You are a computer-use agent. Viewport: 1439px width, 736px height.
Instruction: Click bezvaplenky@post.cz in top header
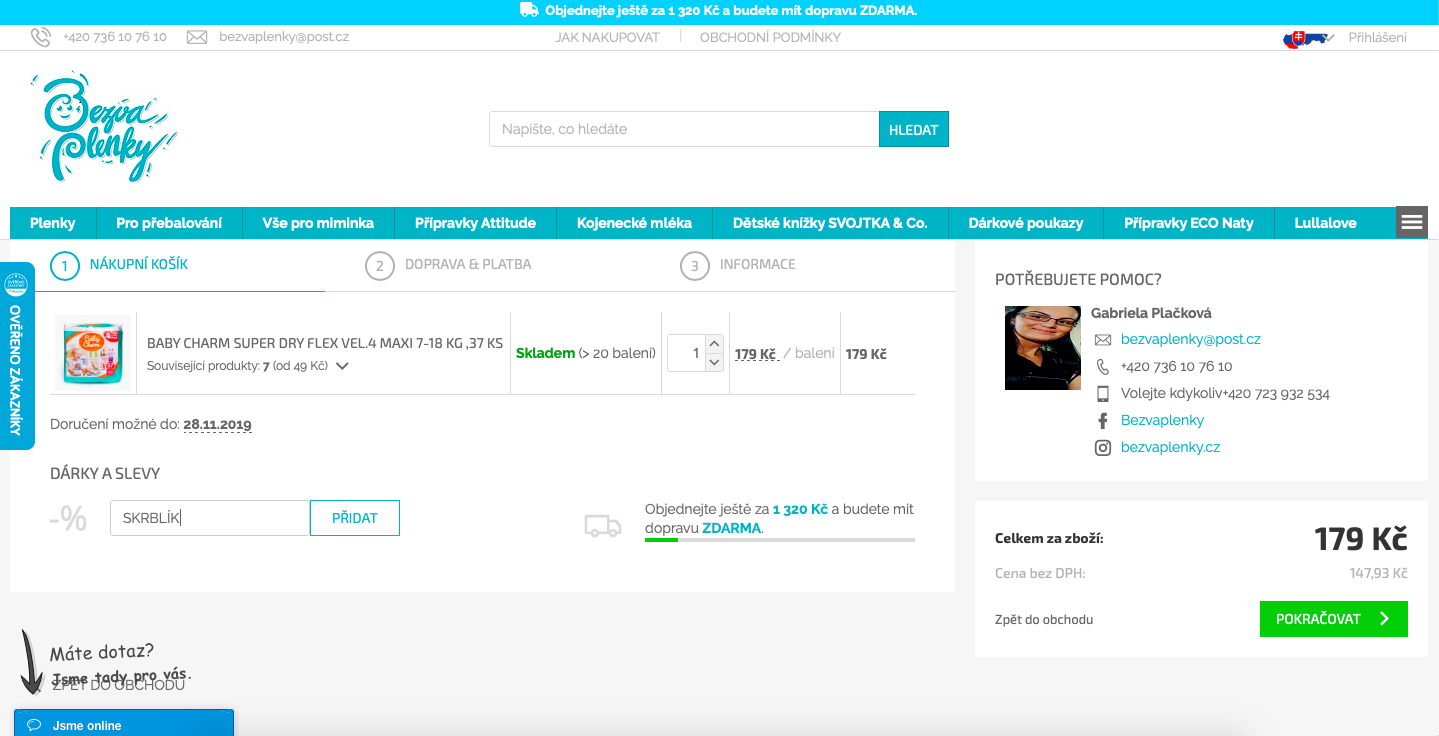click(284, 37)
